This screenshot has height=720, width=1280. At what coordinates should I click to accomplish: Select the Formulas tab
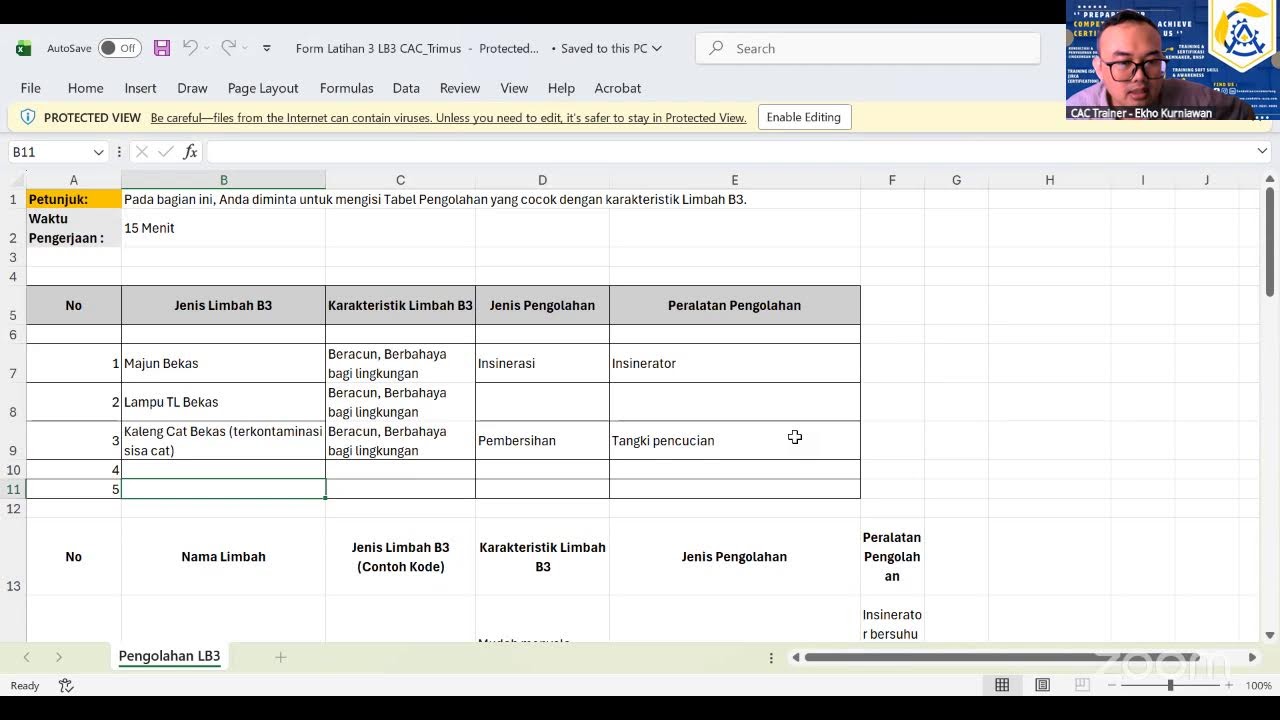pyautogui.click(x=347, y=88)
